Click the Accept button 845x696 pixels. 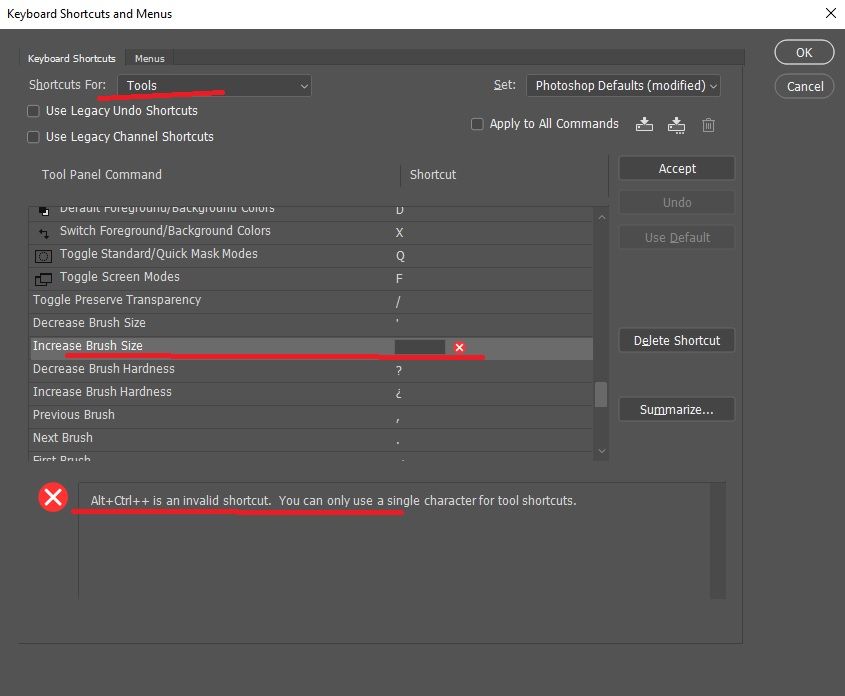tap(676, 168)
